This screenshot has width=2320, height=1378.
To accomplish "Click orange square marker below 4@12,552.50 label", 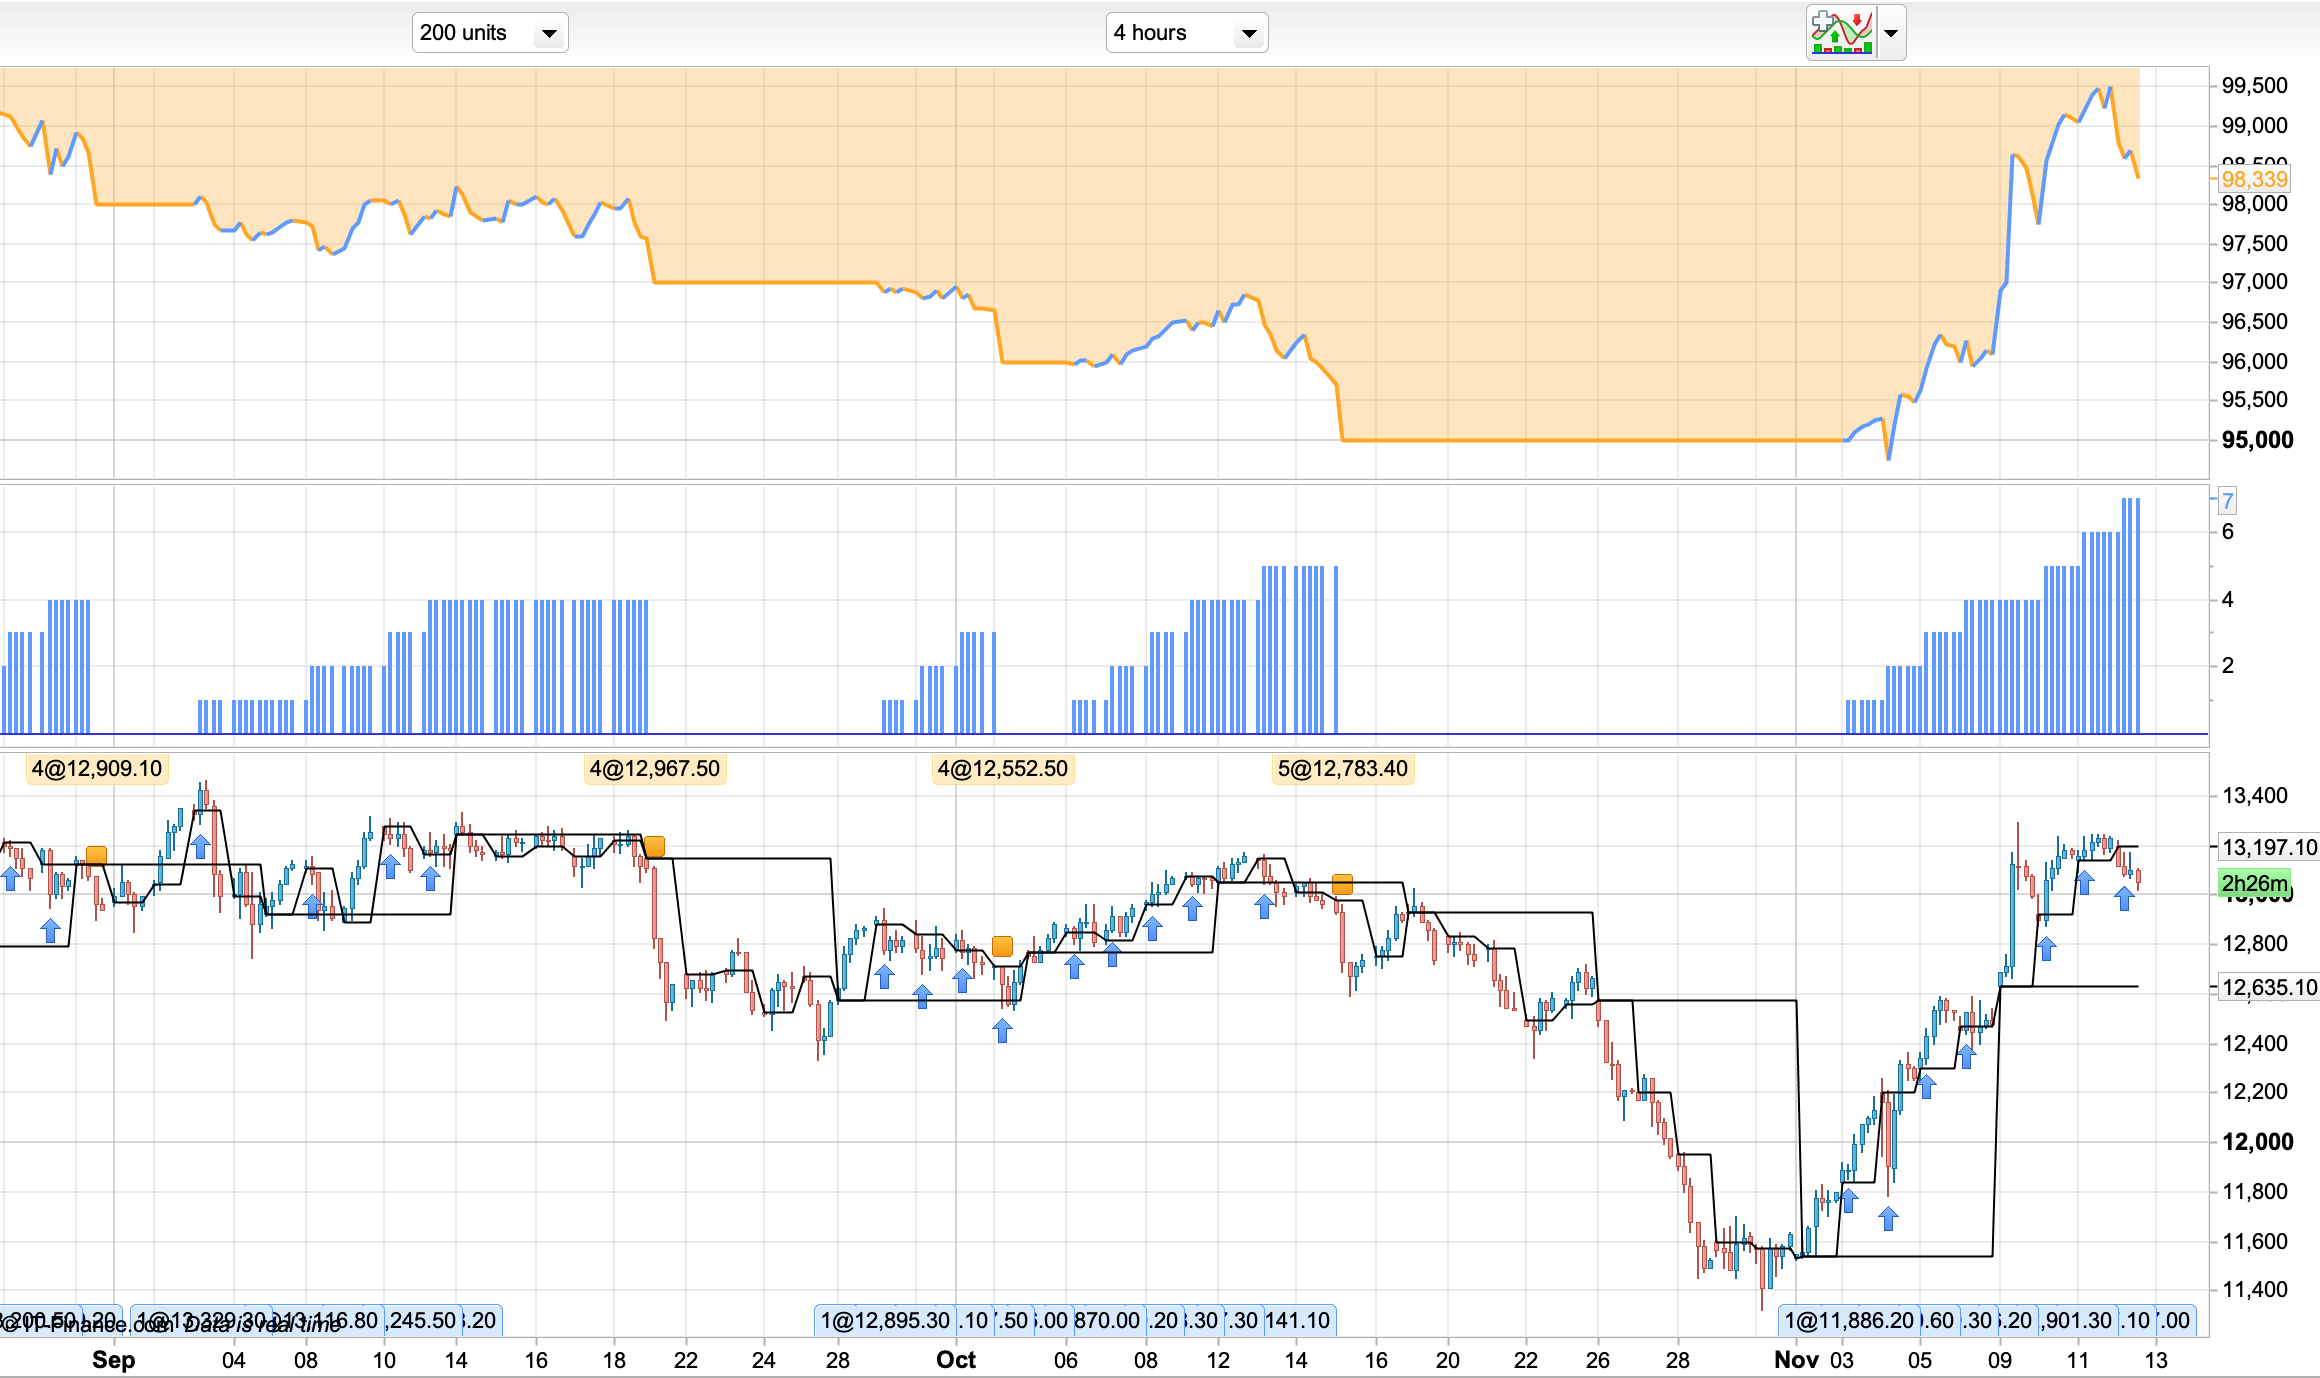I will [1002, 946].
